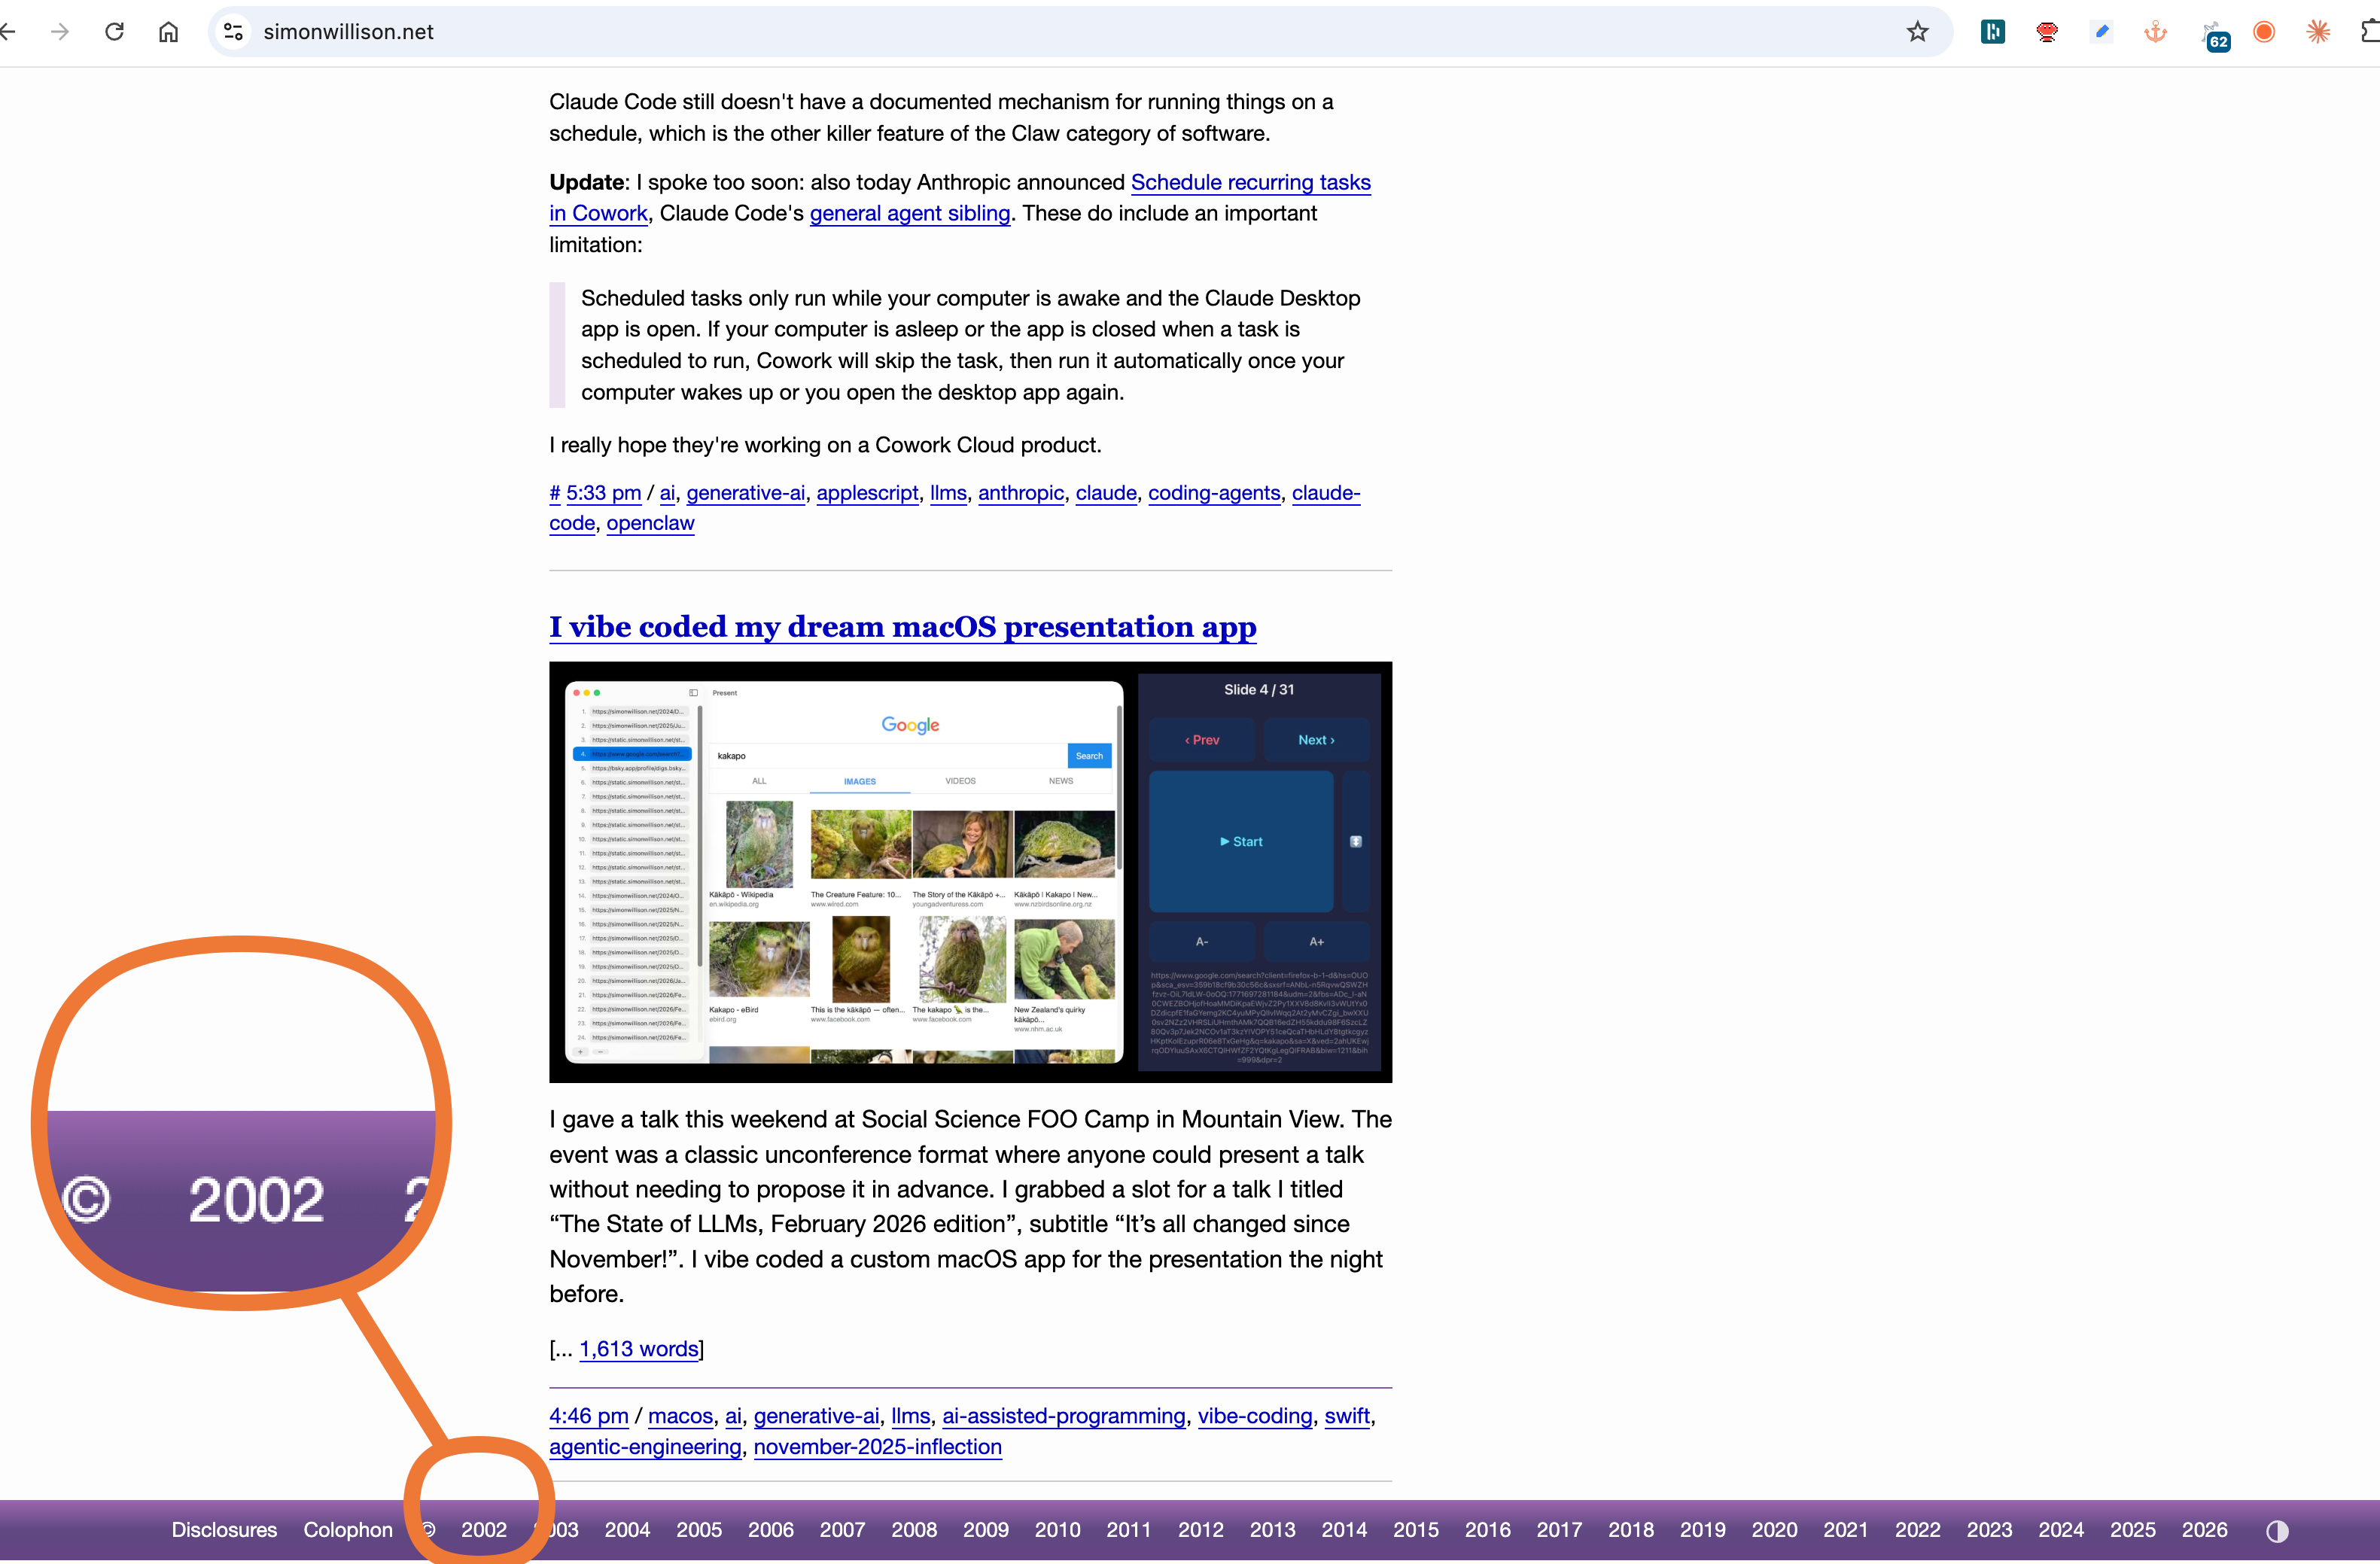
Task: Open the openclaw tag
Action: [x=650, y=523]
